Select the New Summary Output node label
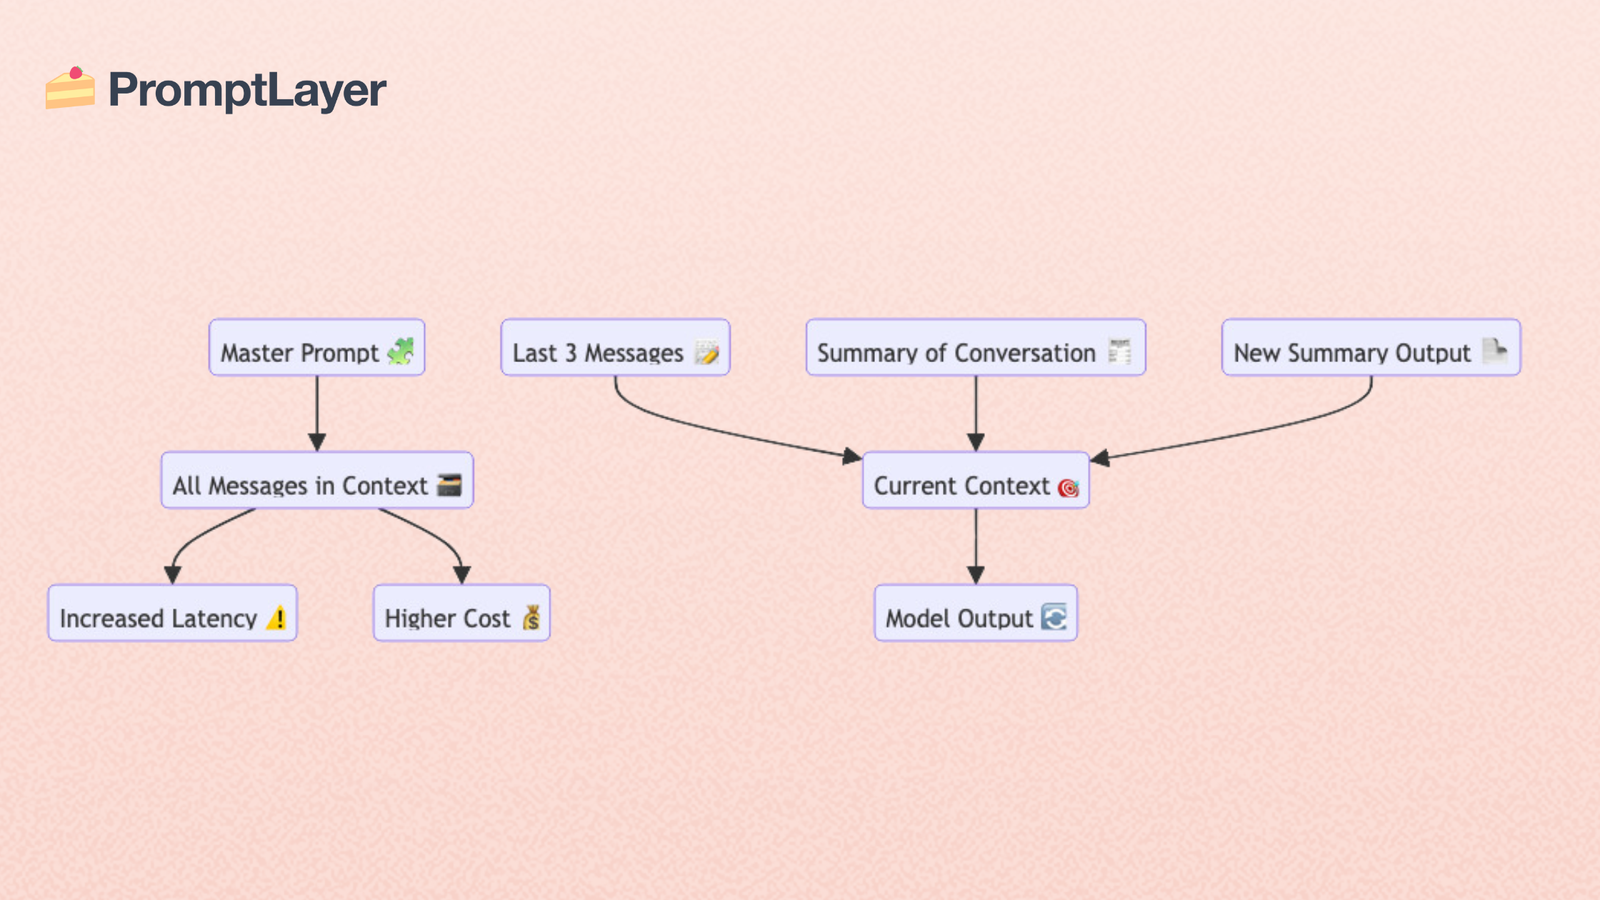Screen dimensions: 1600x900 (1351, 353)
